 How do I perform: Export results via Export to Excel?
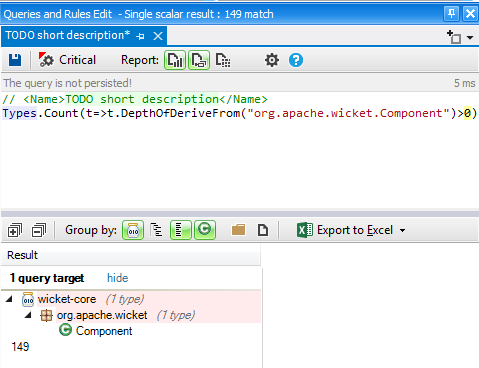tap(345, 230)
